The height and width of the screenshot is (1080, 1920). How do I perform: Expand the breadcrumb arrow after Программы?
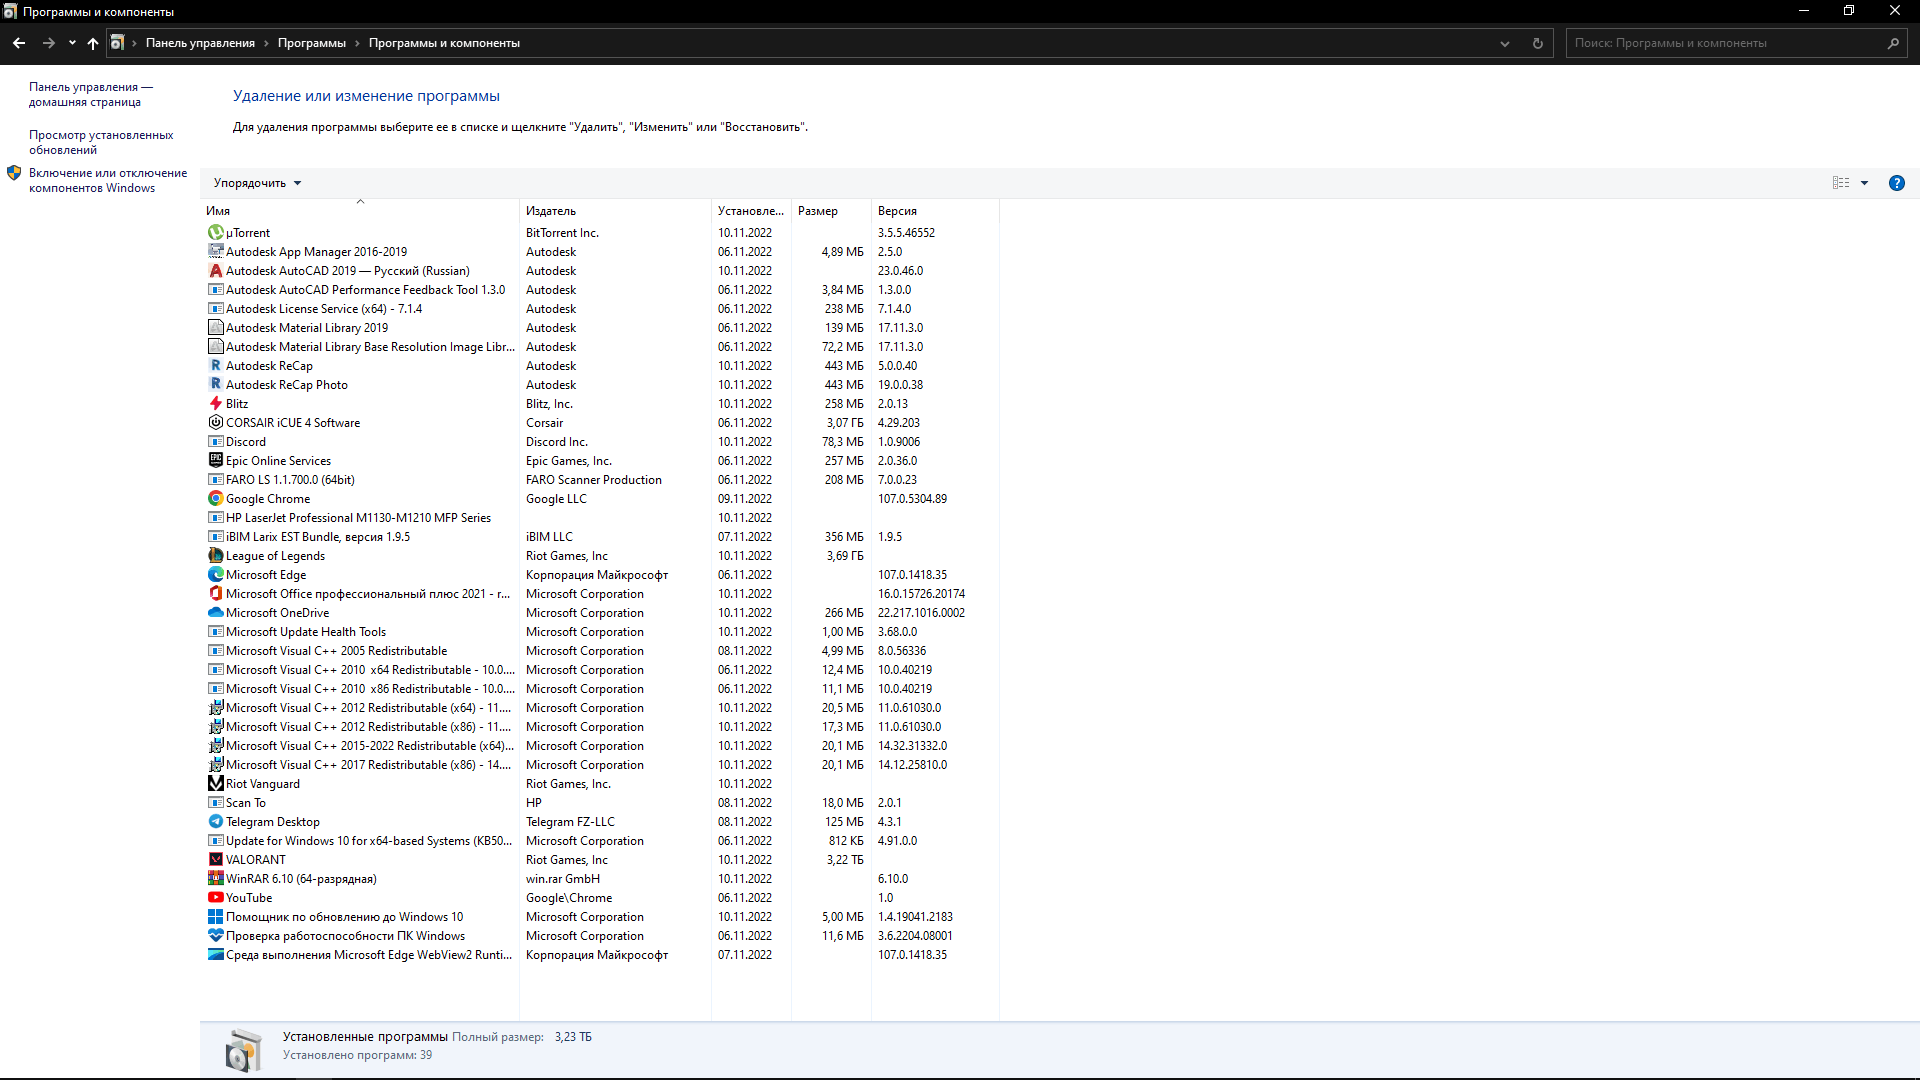tap(357, 43)
